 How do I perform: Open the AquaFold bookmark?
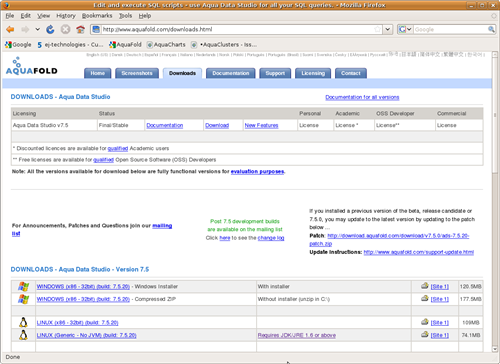click(125, 44)
